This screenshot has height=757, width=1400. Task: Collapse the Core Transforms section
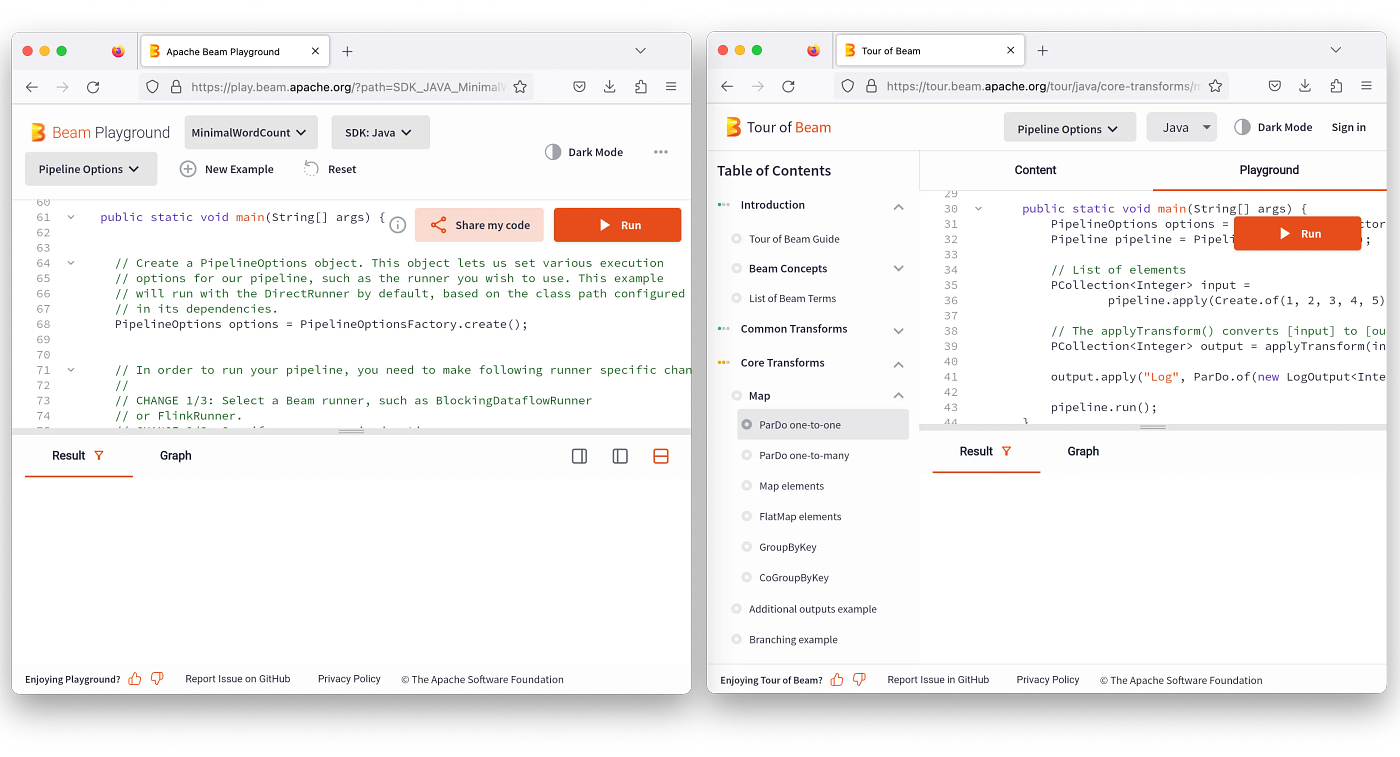pos(898,364)
